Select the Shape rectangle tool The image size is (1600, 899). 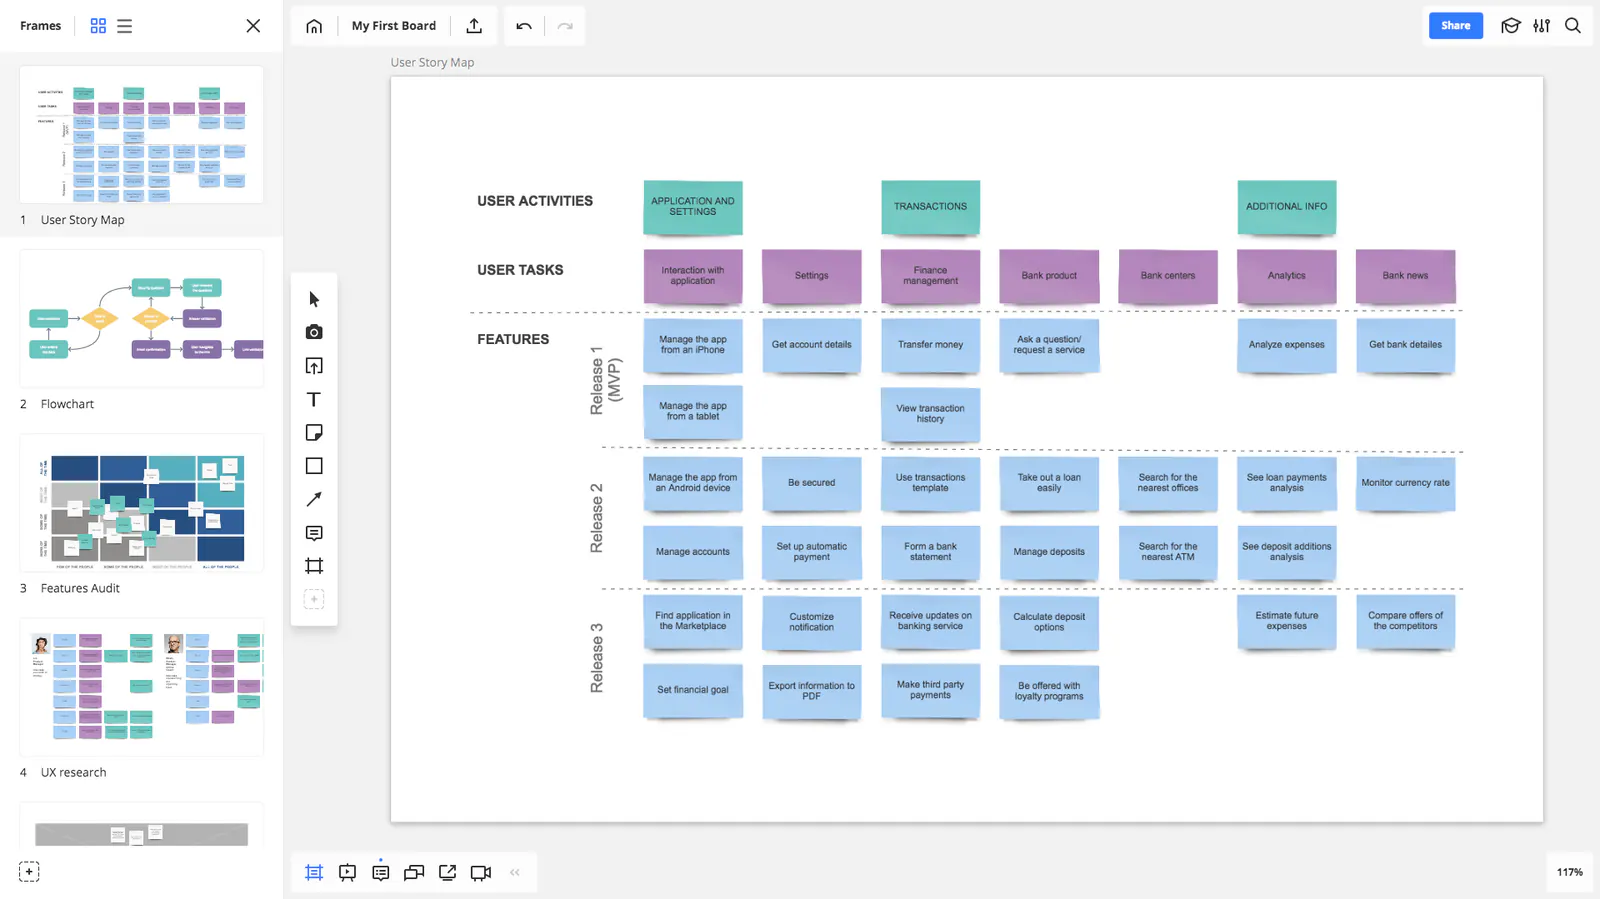314,466
